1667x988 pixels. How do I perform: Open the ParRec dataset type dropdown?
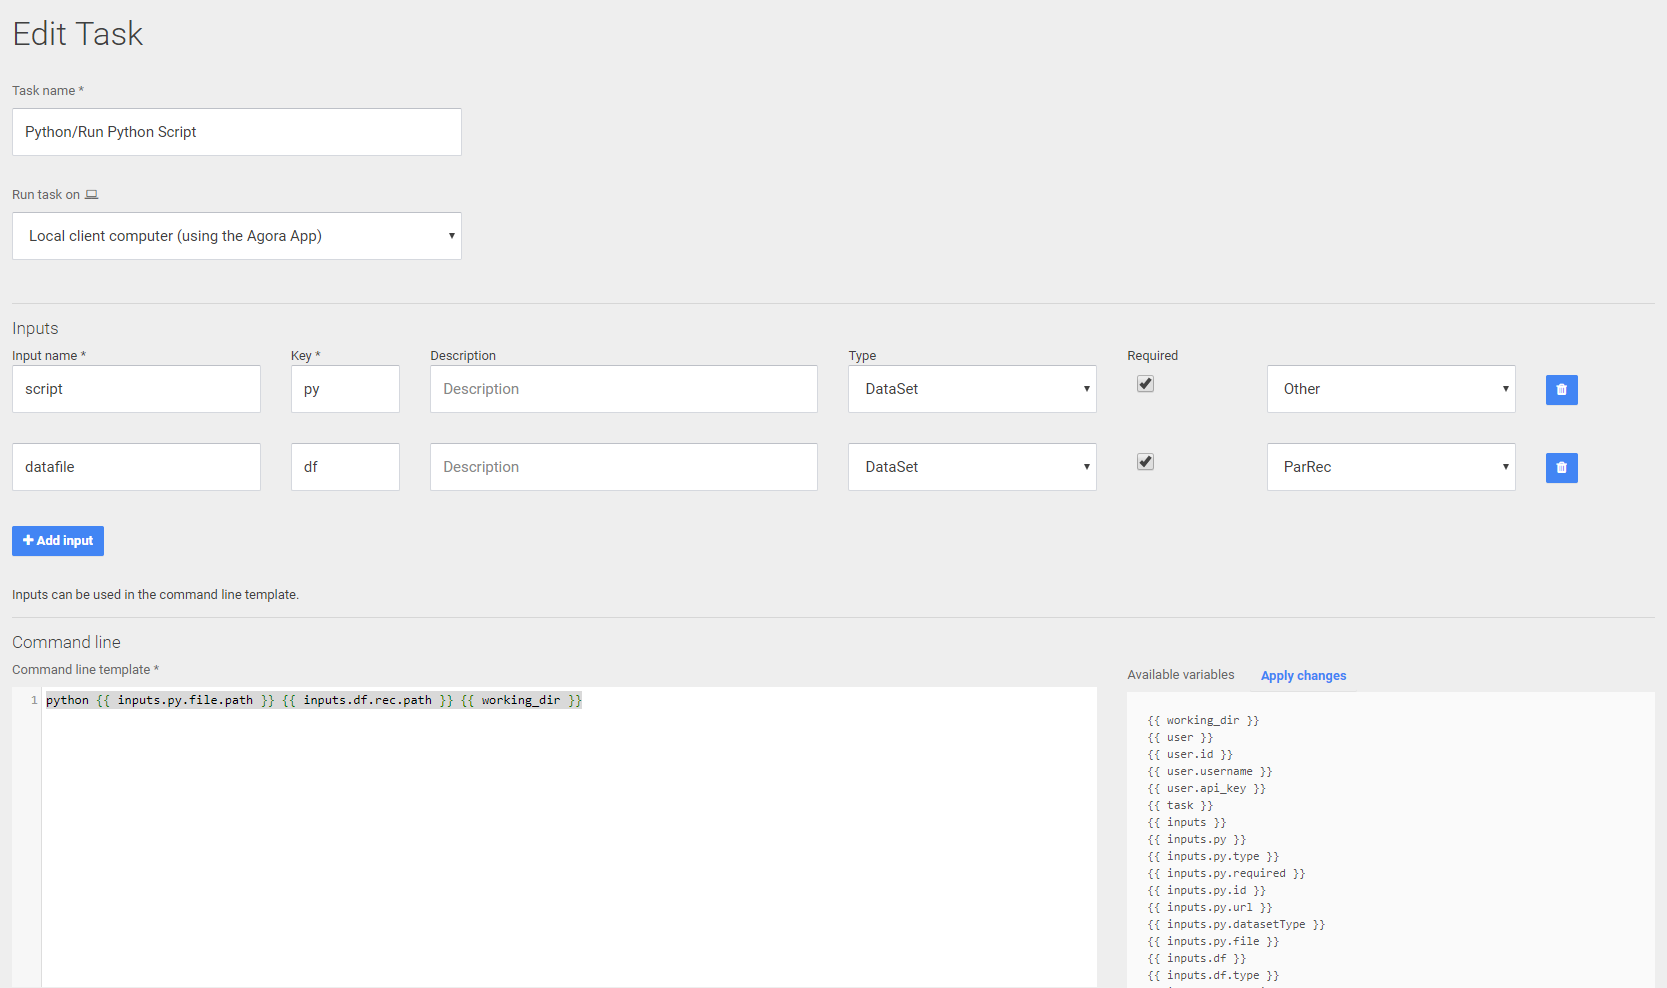pyautogui.click(x=1391, y=467)
